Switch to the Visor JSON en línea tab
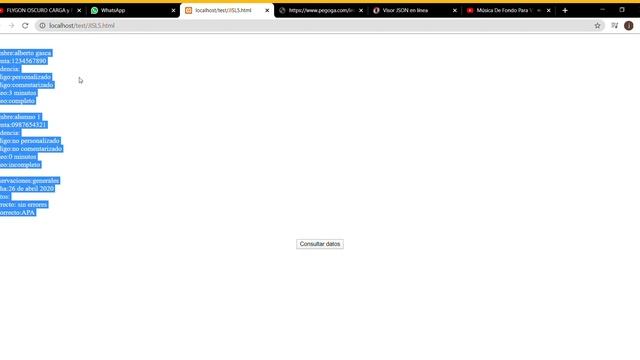 pos(414,11)
